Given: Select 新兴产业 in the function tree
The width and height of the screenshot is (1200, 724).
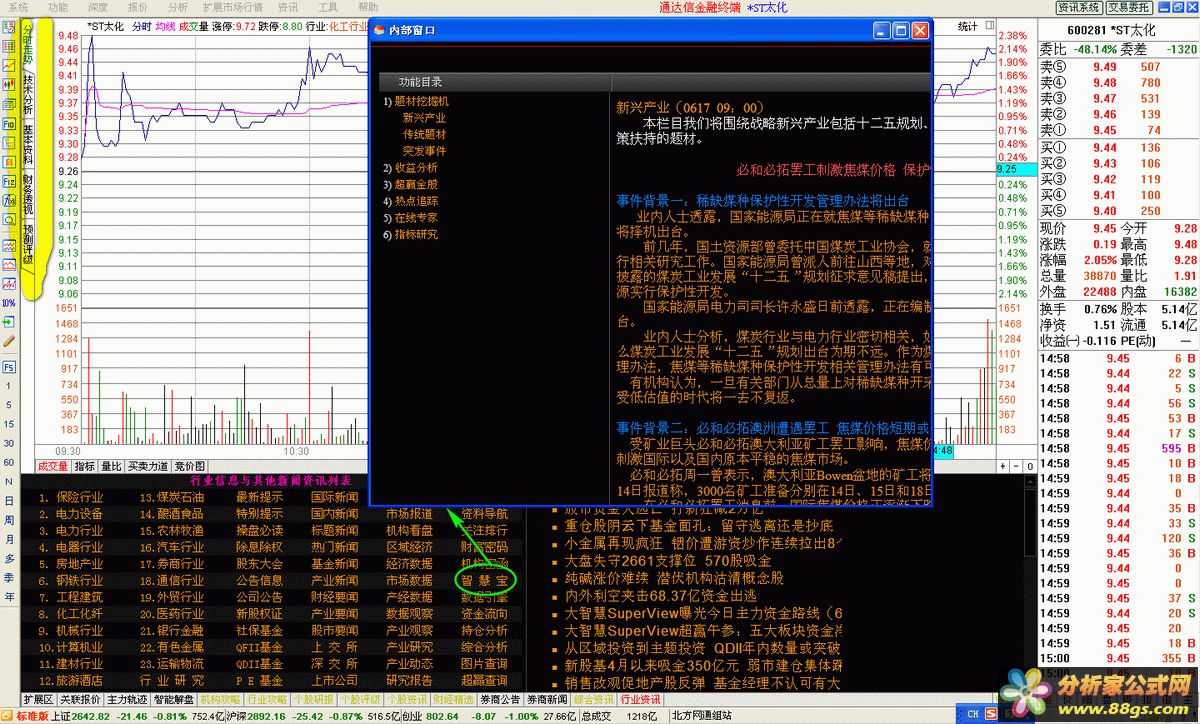Looking at the screenshot, I should pyautogui.click(x=424, y=118).
